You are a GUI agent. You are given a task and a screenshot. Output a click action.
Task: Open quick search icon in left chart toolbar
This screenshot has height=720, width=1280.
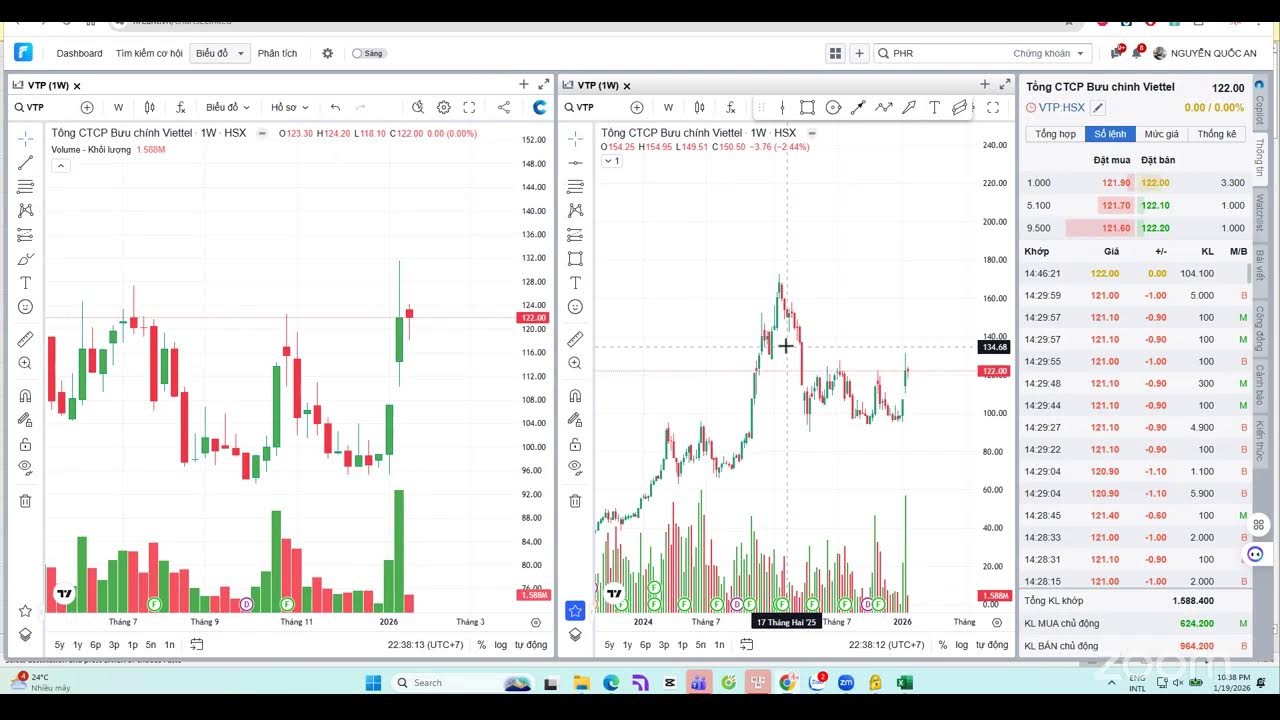pos(418,107)
